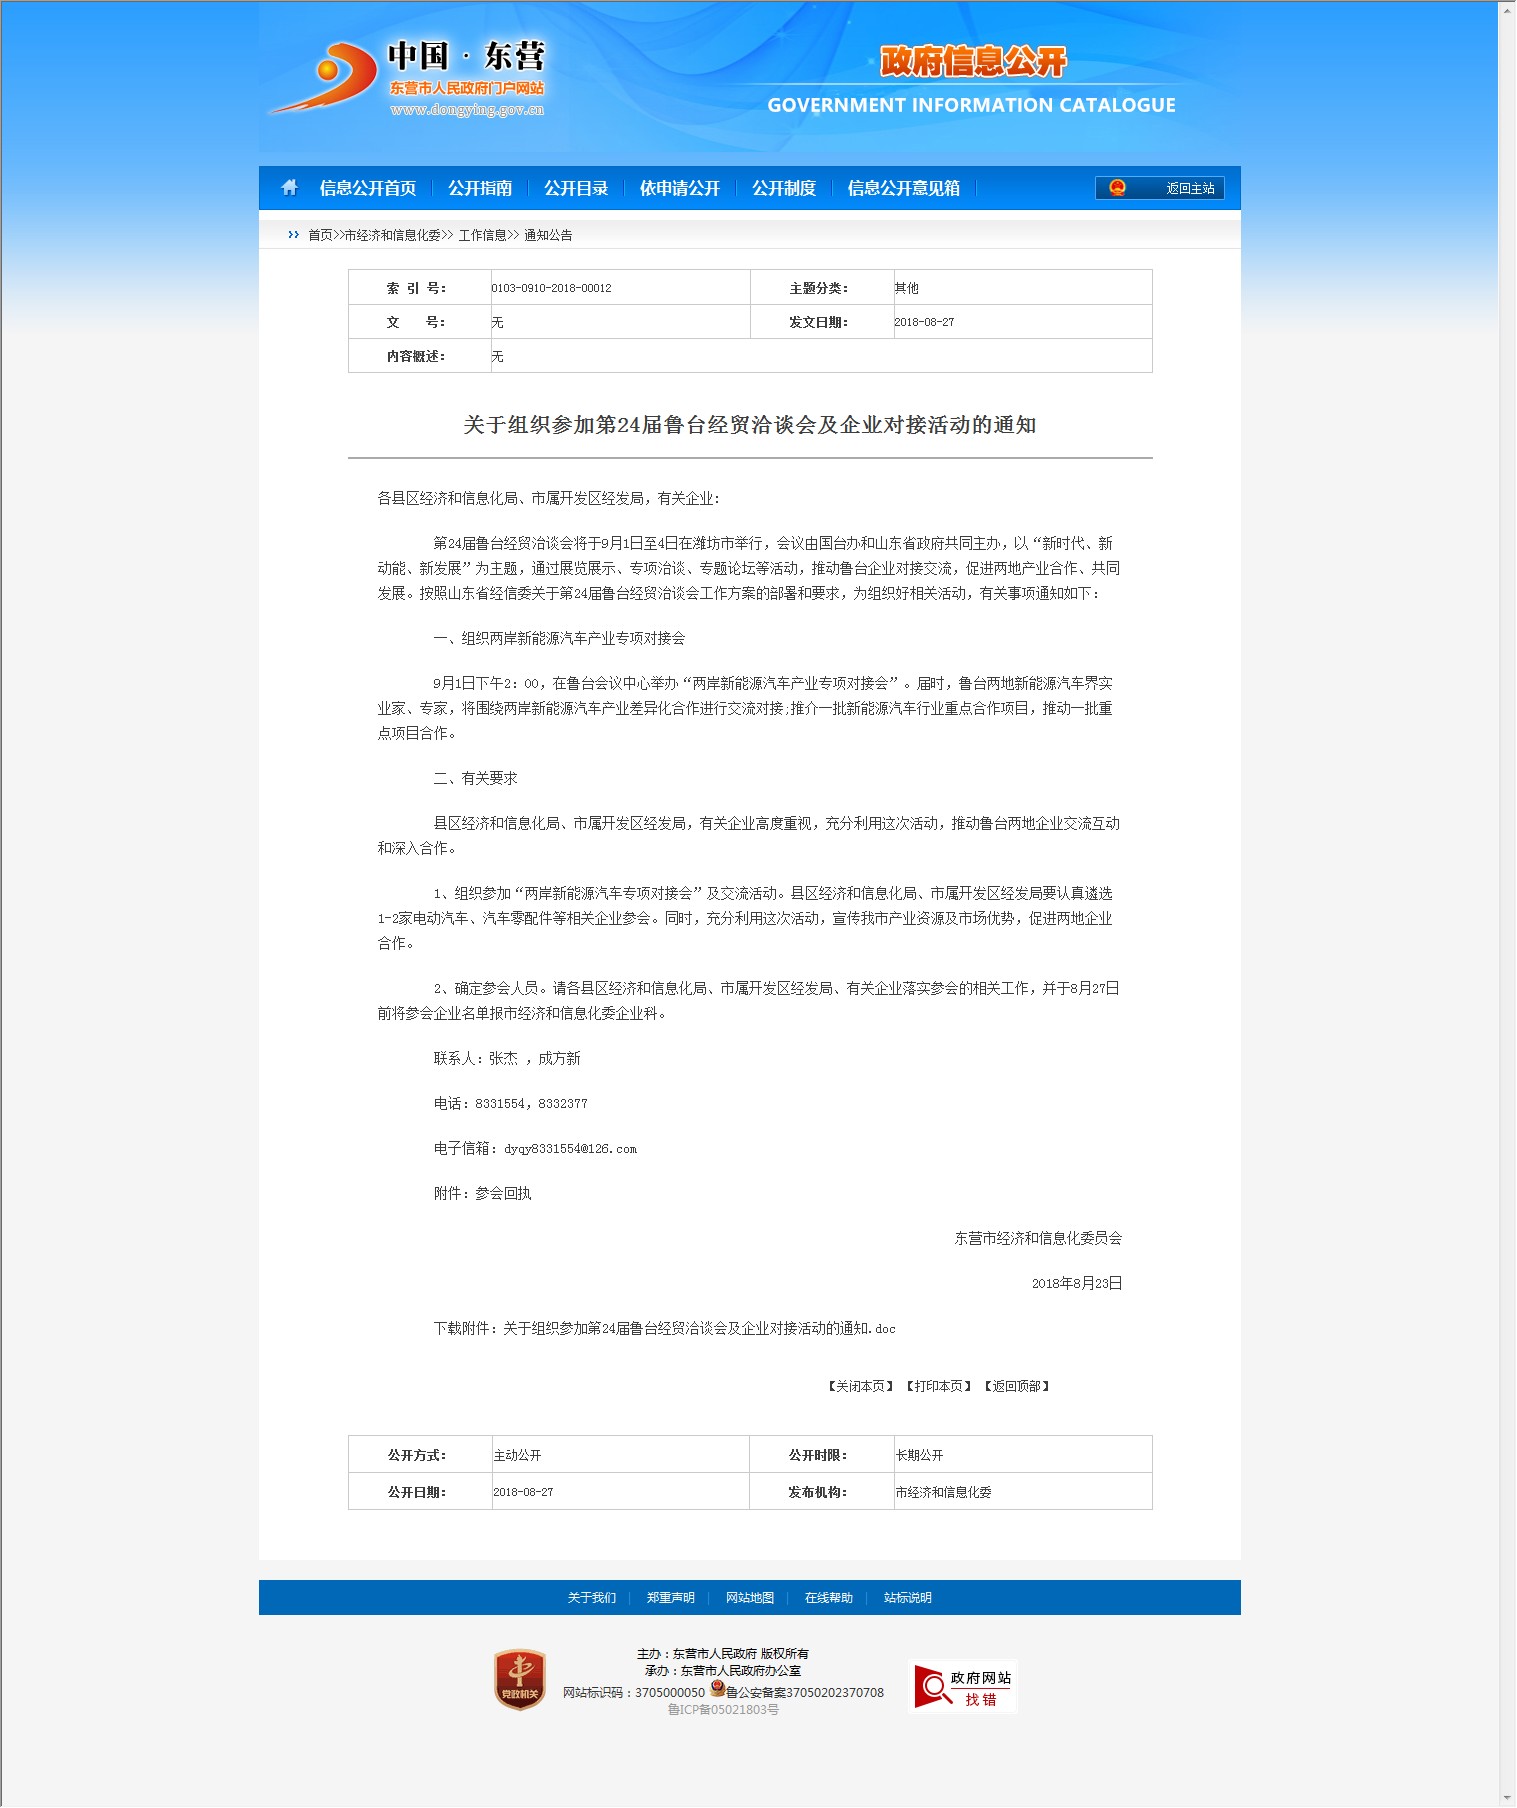Click 市经济和信息化委 breadcrumb link
The width and height of the screenshot is (1517, 1808).
click(x=392, y=235)
